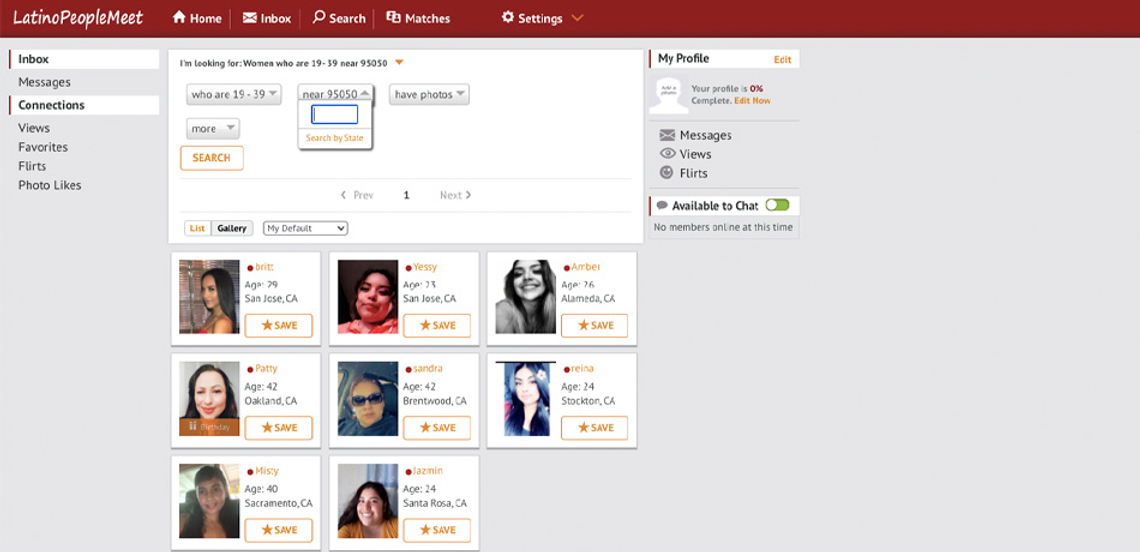
Task: Click the Settings gear icon
Action: pos(507,17)
